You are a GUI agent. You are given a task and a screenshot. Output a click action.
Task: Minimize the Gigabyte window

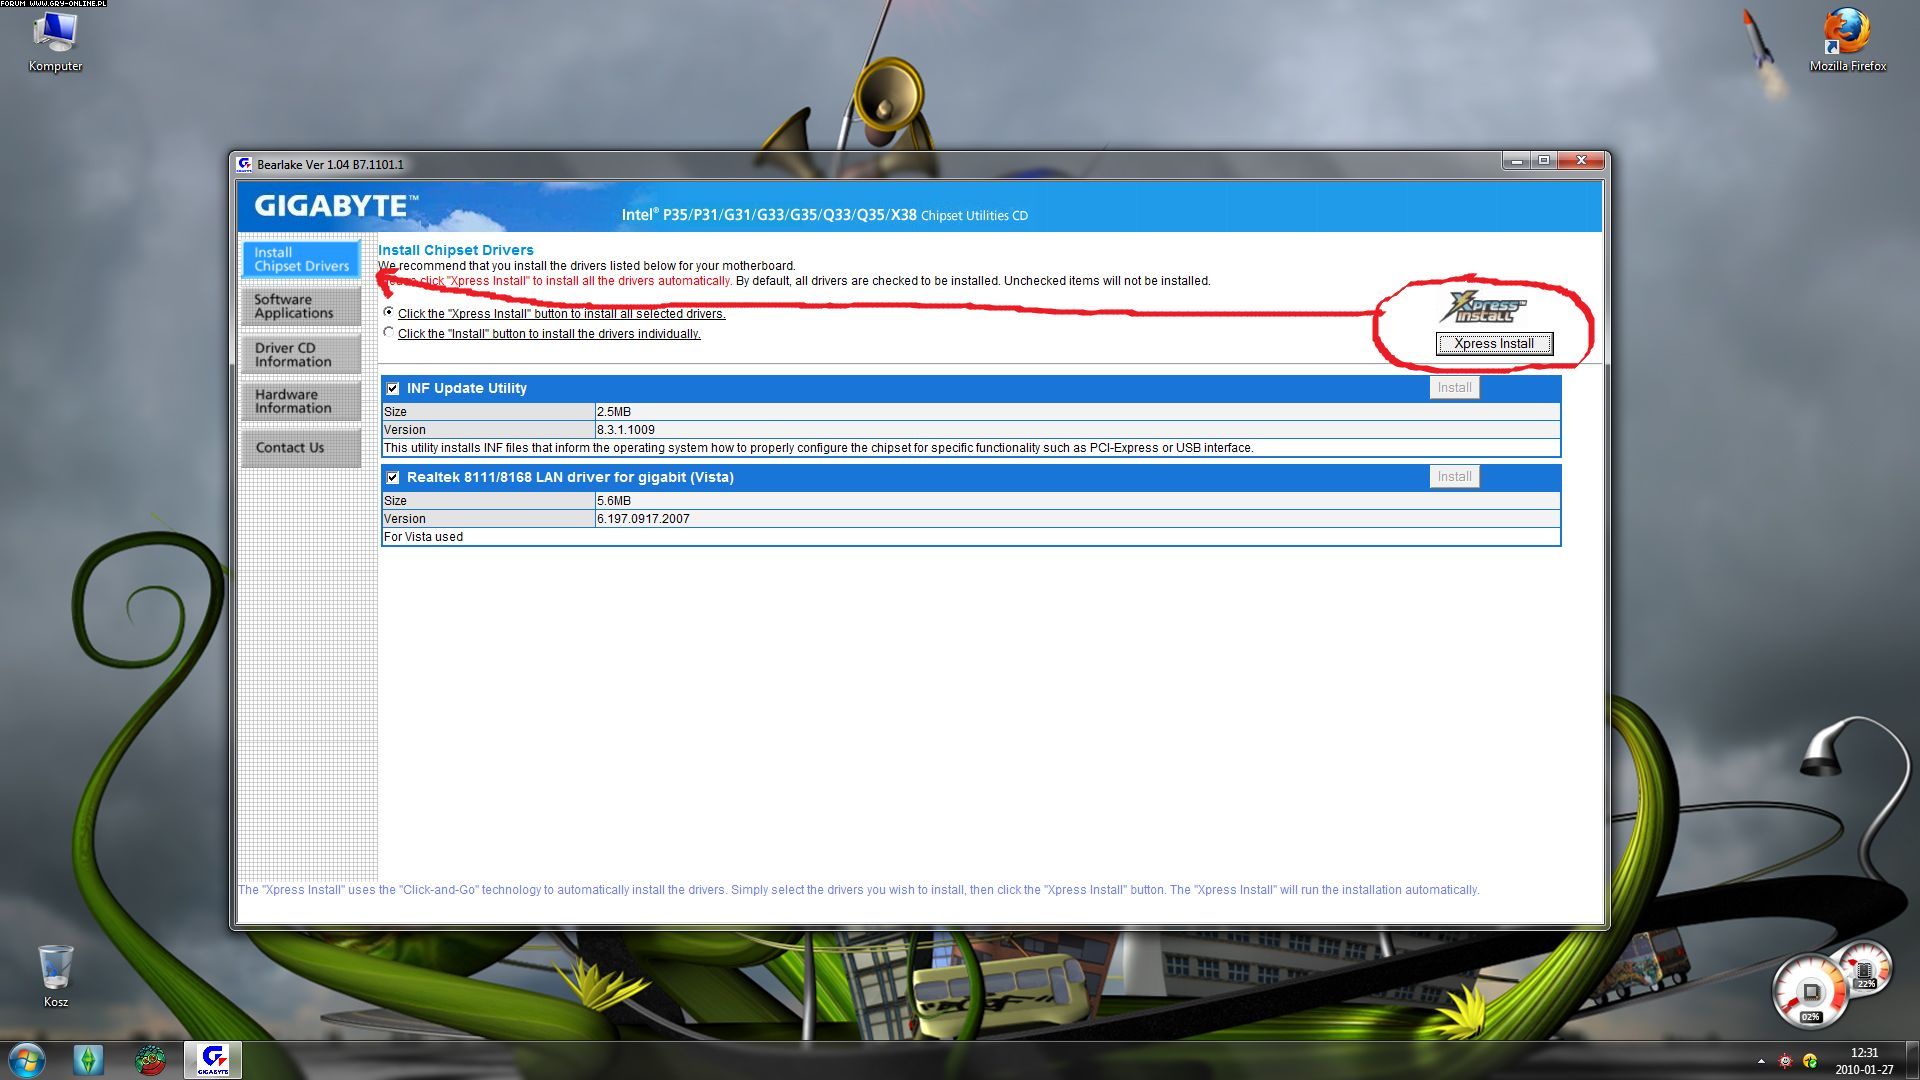coord(1516,160)
